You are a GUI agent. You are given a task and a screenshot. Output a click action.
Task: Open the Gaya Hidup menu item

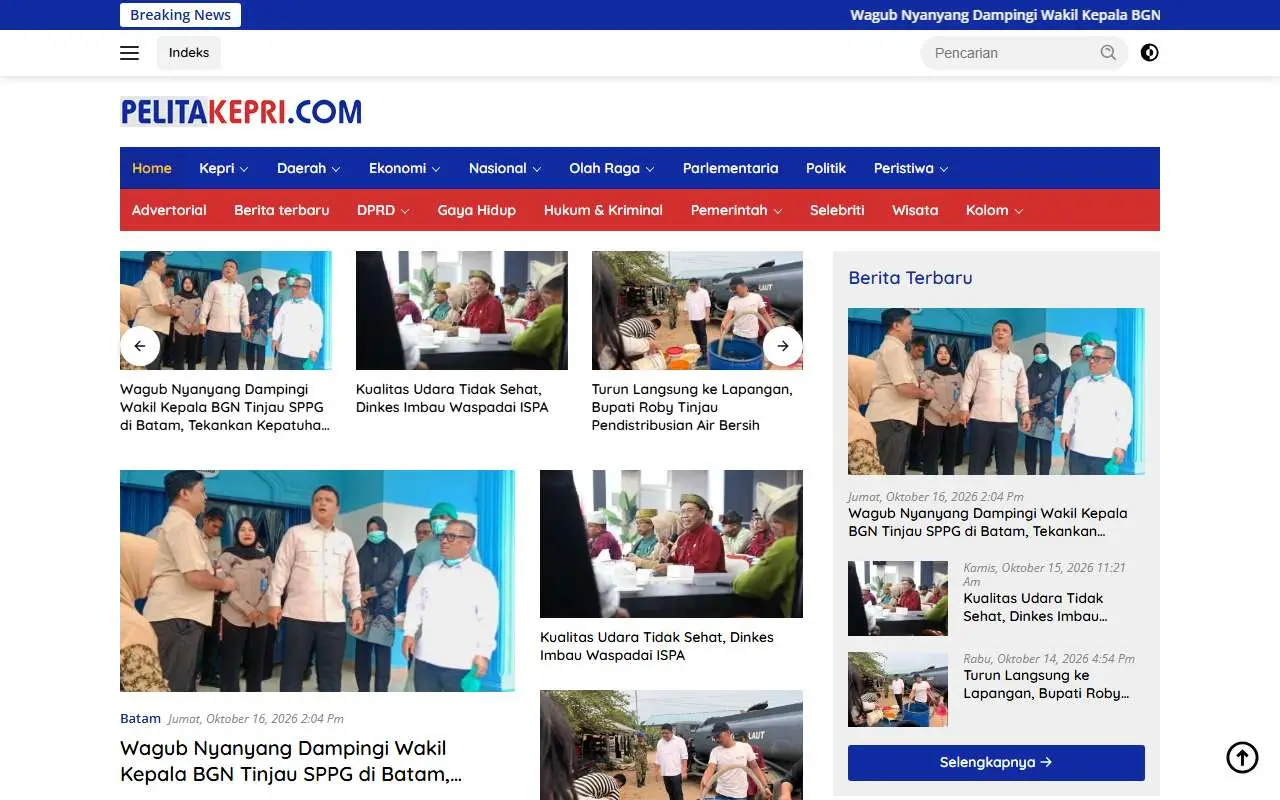coord(477,210)
